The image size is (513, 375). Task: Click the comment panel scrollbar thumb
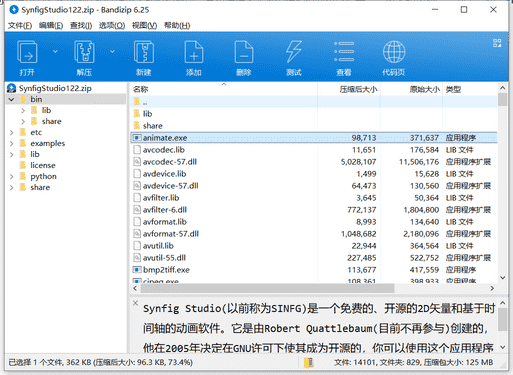pos(502,320)
